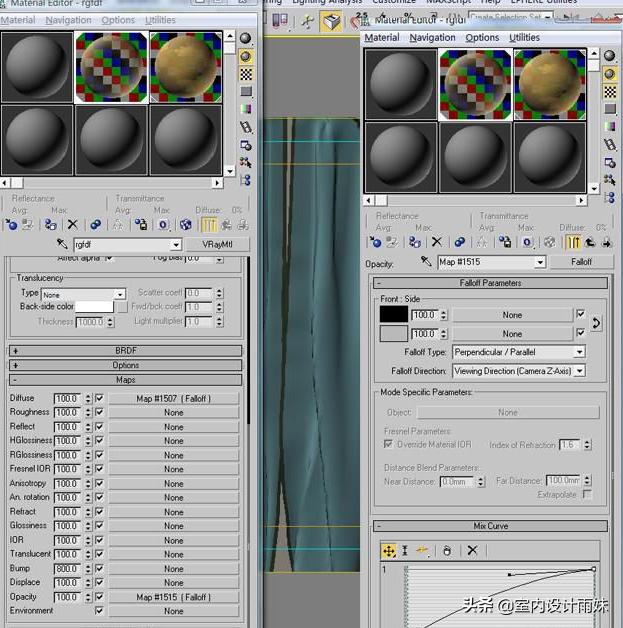Select Move tool in Mix Curve toolbar
Image resolution: width=623 pixels, height=628 pixels.
pyautogui.click(x=389, y=551)
